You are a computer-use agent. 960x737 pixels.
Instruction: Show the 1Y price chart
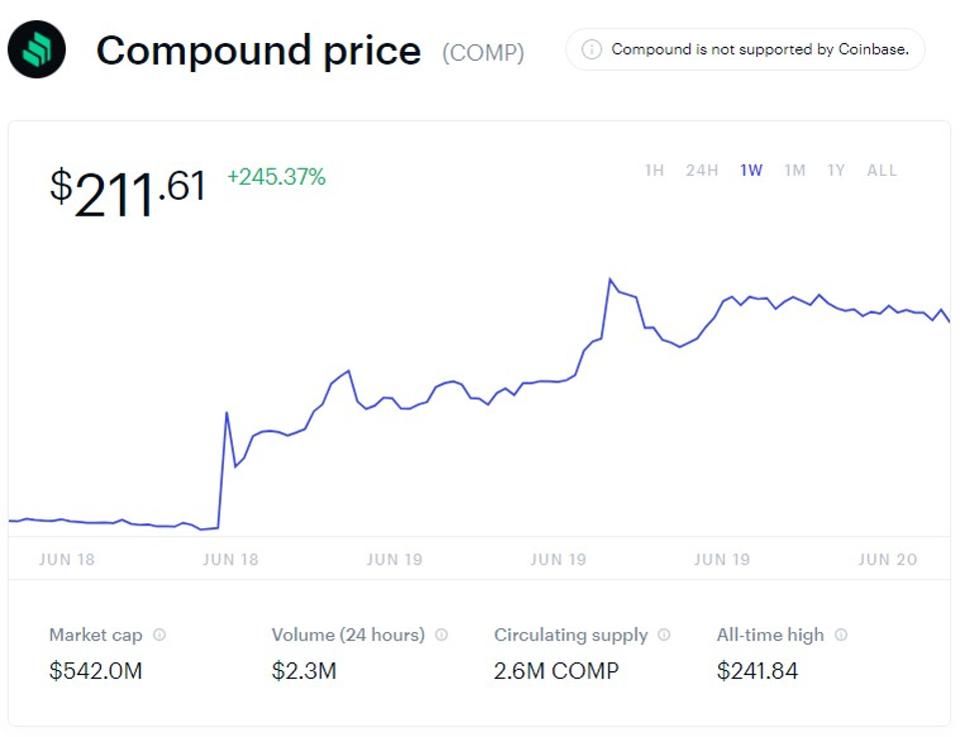(836, 171)
